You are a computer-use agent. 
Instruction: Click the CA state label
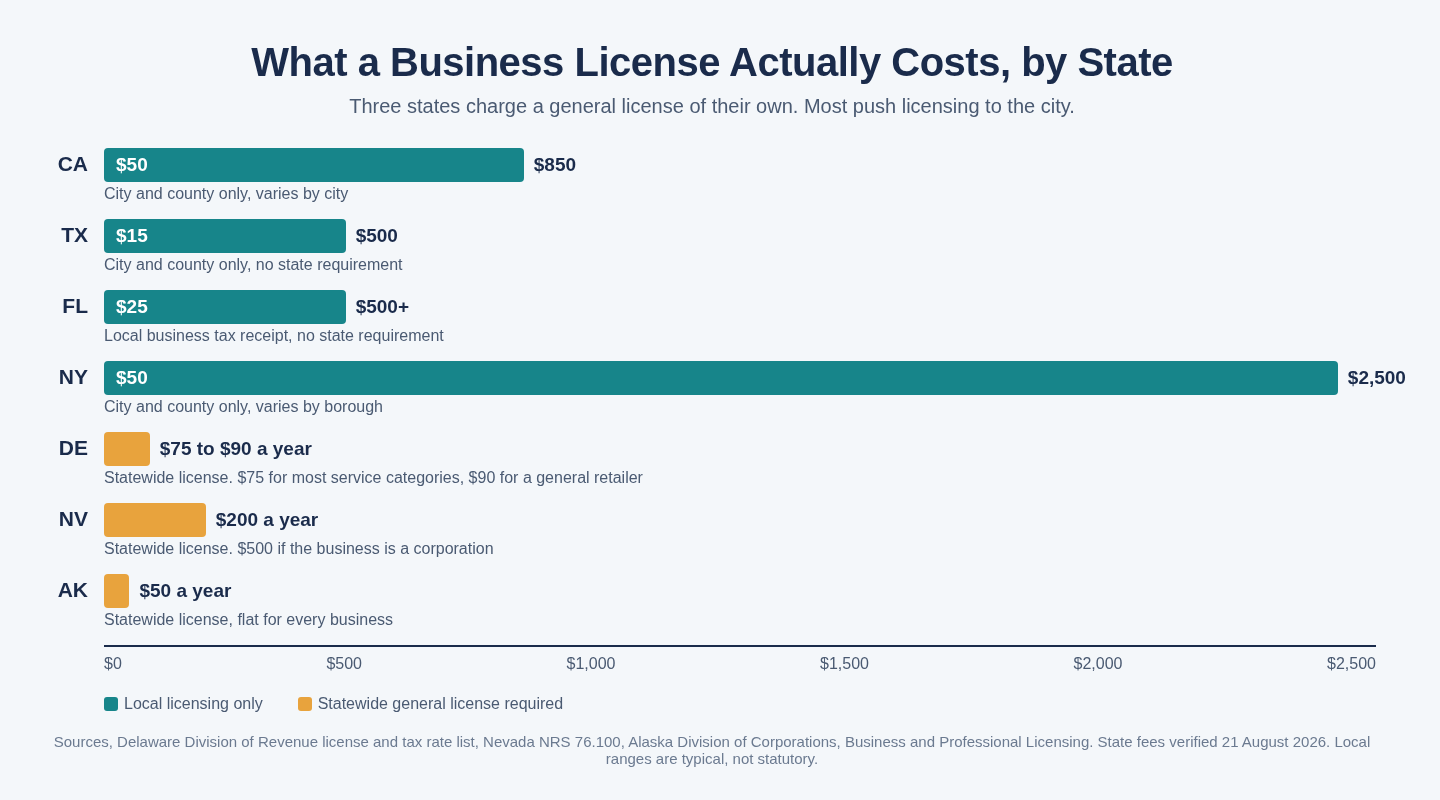[73, 164]
